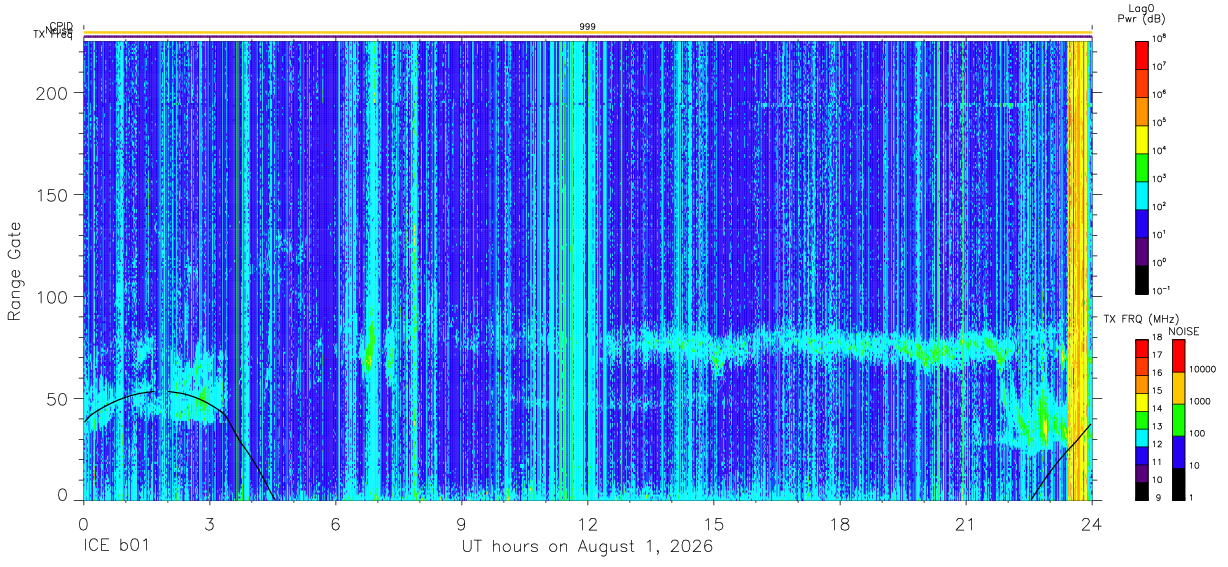The width and height of the screenshot is (1228, 567).
Task: Select the '15' label on TX FRQ scale
Action: [x=1156, y=391]
